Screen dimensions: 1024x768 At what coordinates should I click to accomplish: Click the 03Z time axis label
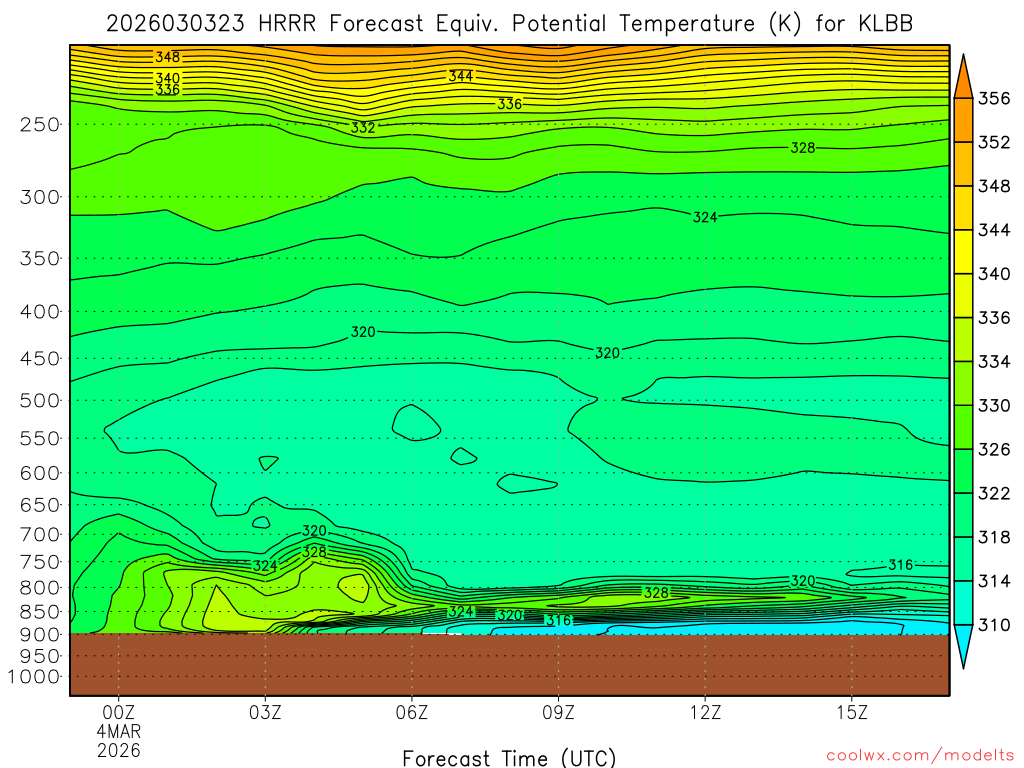pos(265,712)
